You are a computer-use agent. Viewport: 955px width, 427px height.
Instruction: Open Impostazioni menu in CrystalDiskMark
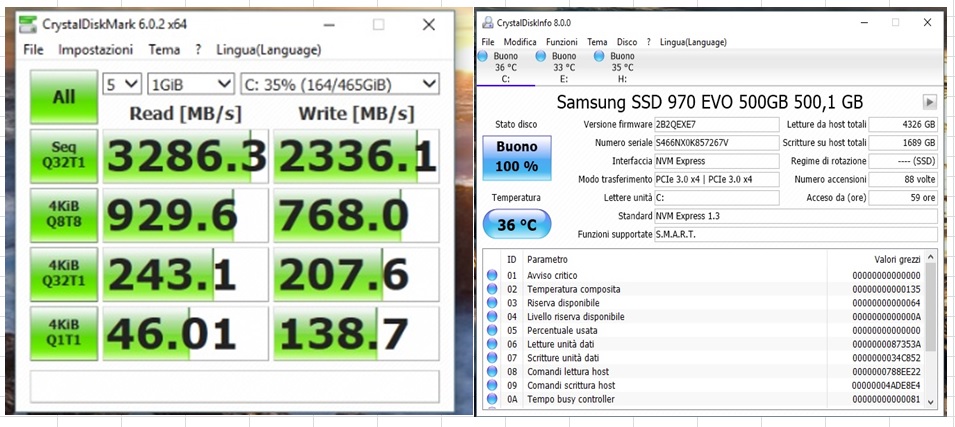95,50
